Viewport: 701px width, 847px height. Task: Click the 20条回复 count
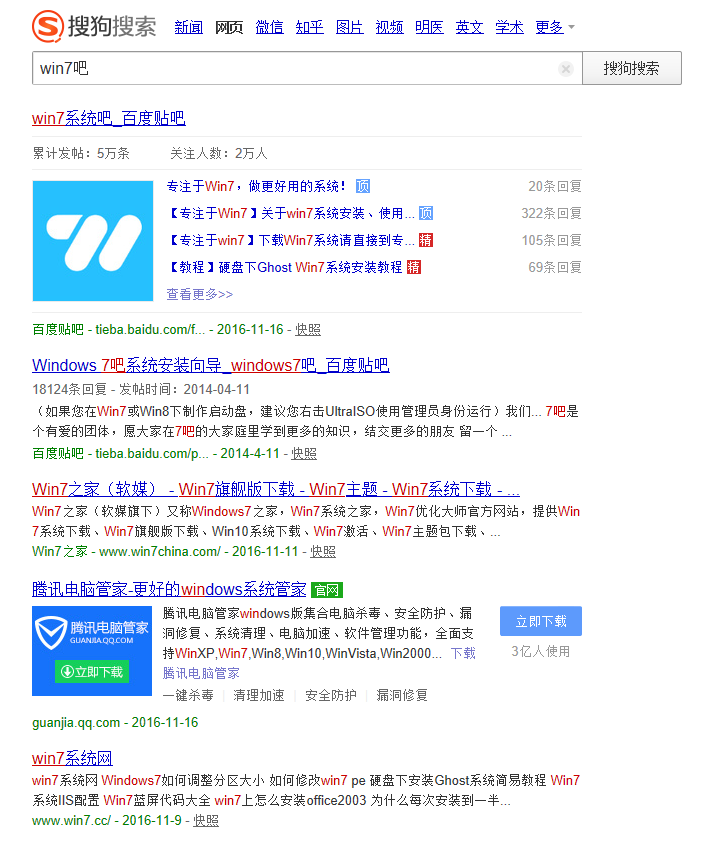pyautogui.click(x=555, y=186)
